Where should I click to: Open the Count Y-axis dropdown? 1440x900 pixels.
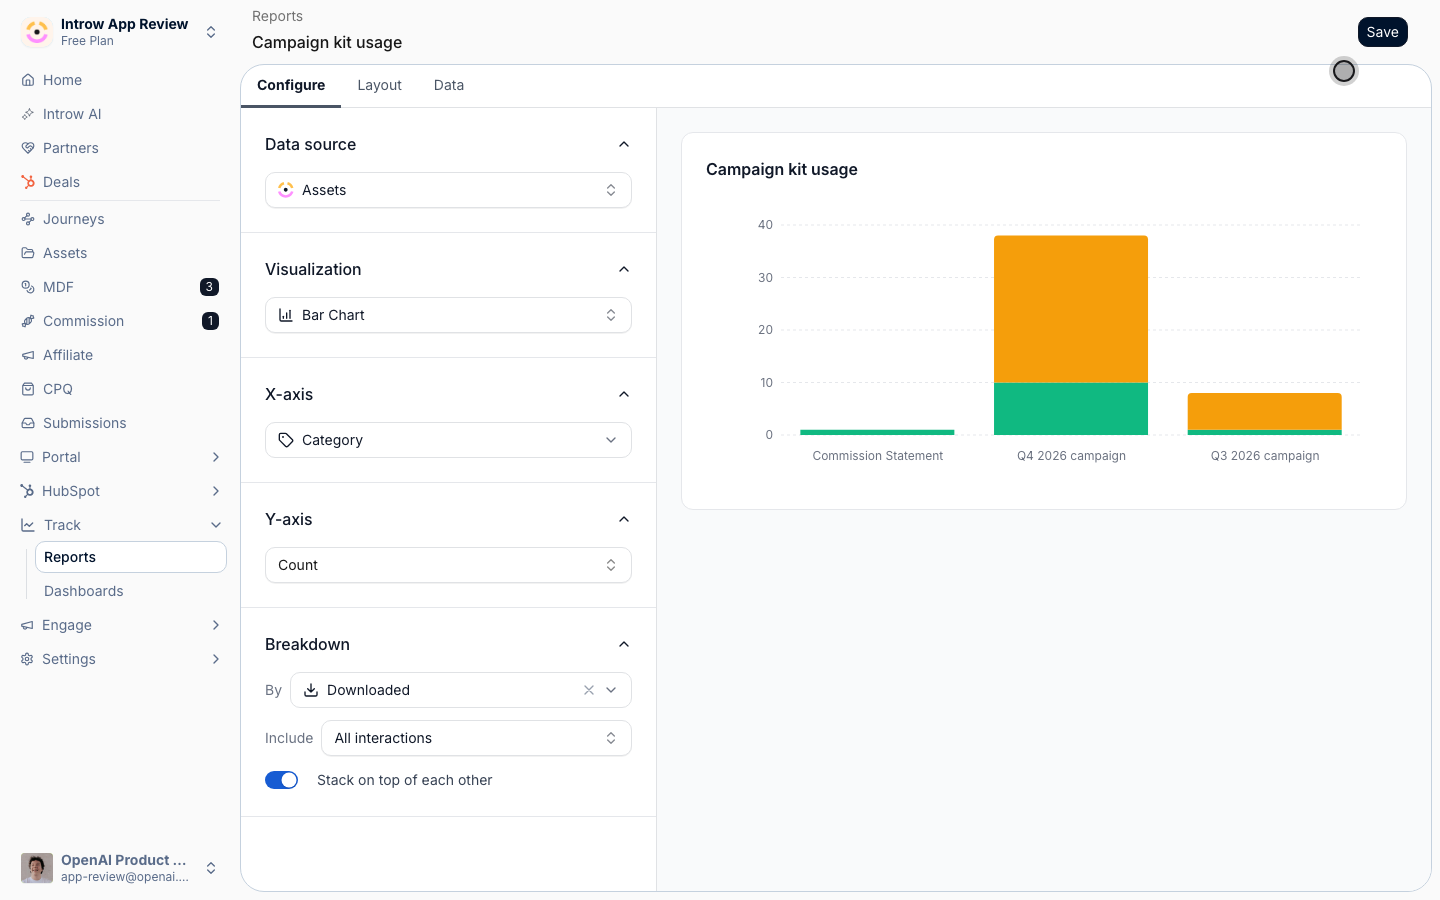click(448, 565)
